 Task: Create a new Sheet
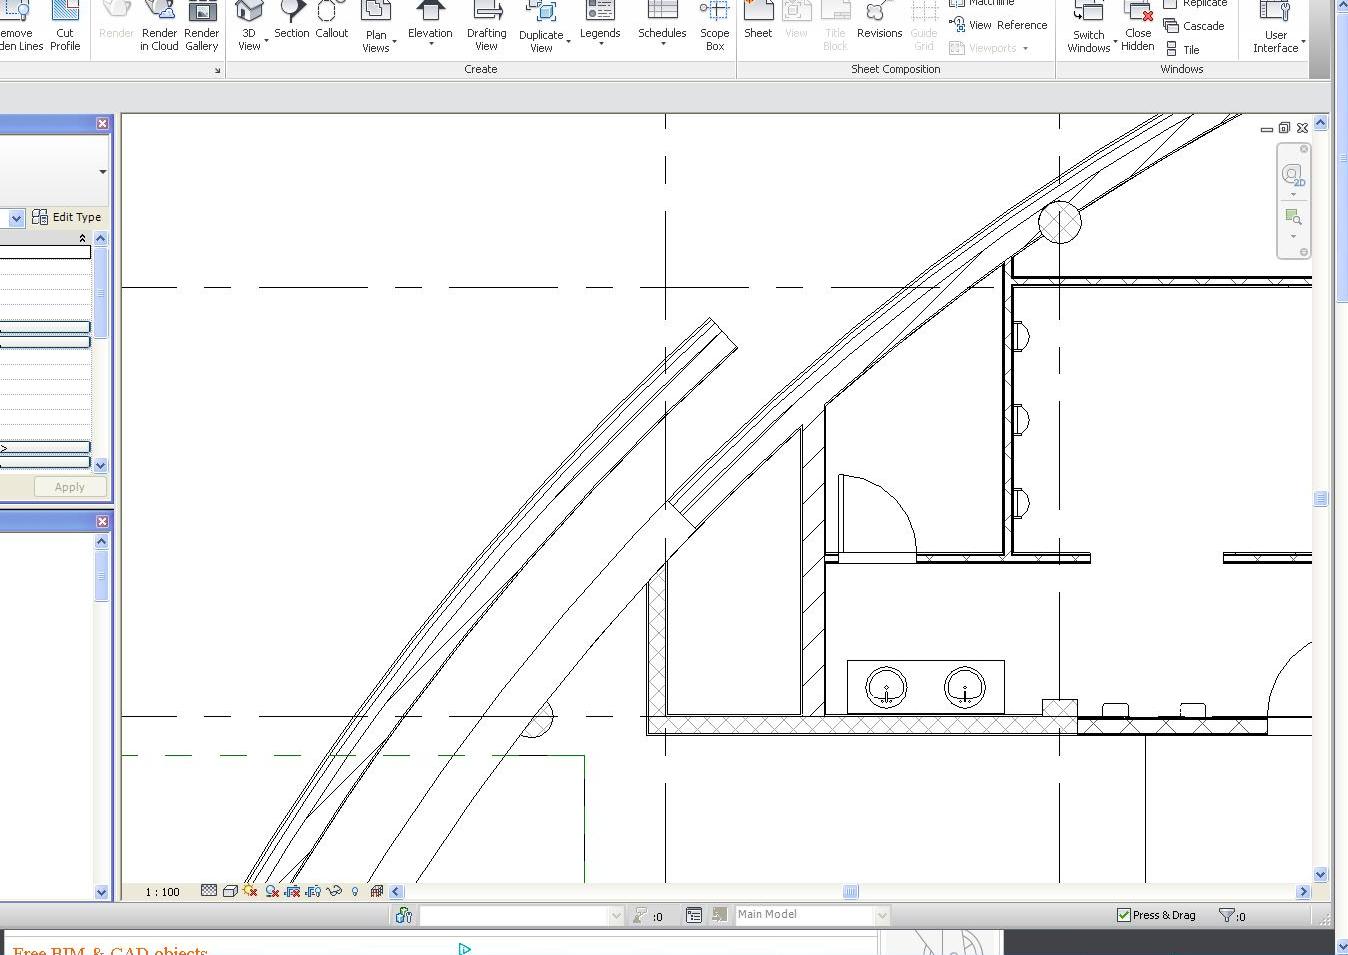(x=758, y=21)
